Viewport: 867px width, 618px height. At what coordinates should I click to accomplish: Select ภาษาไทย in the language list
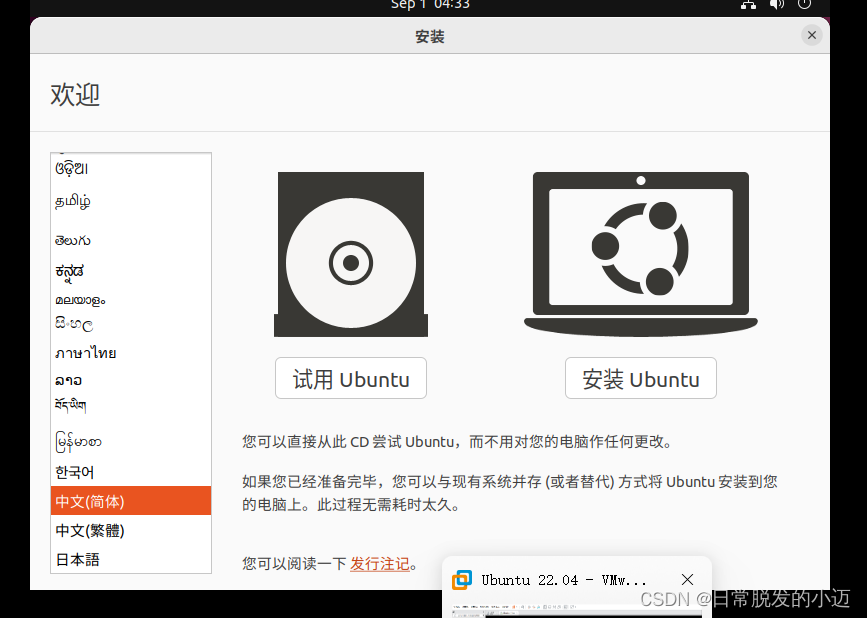pyautogui.click(x=131, y=353)
